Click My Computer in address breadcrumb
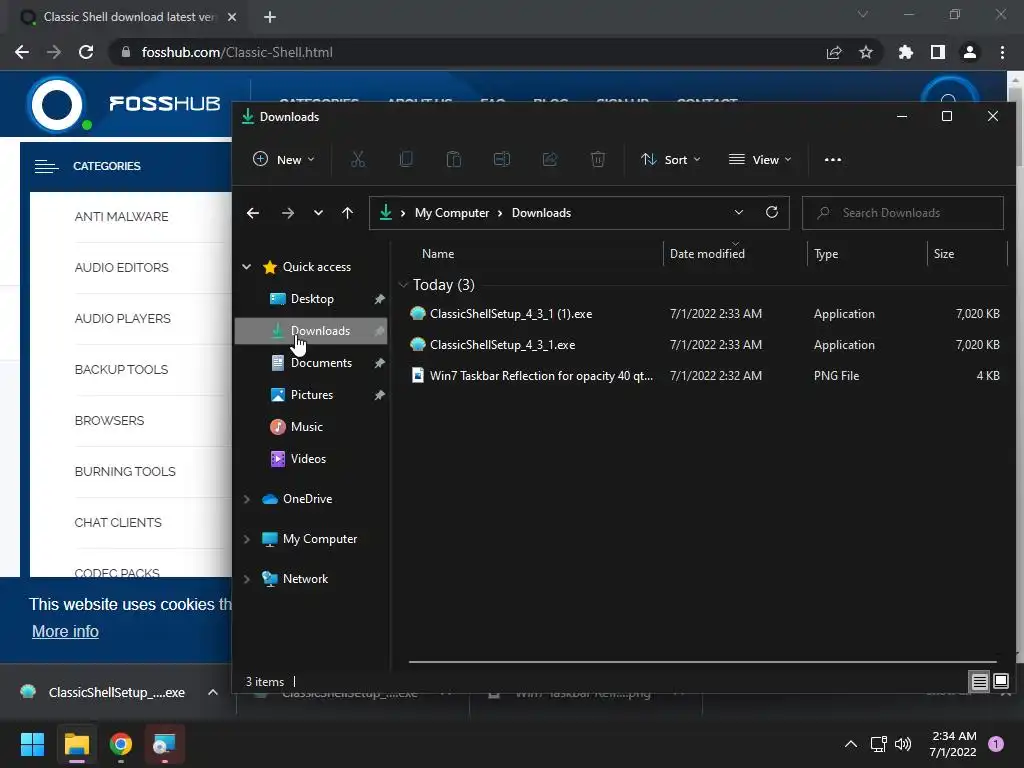 452,213
